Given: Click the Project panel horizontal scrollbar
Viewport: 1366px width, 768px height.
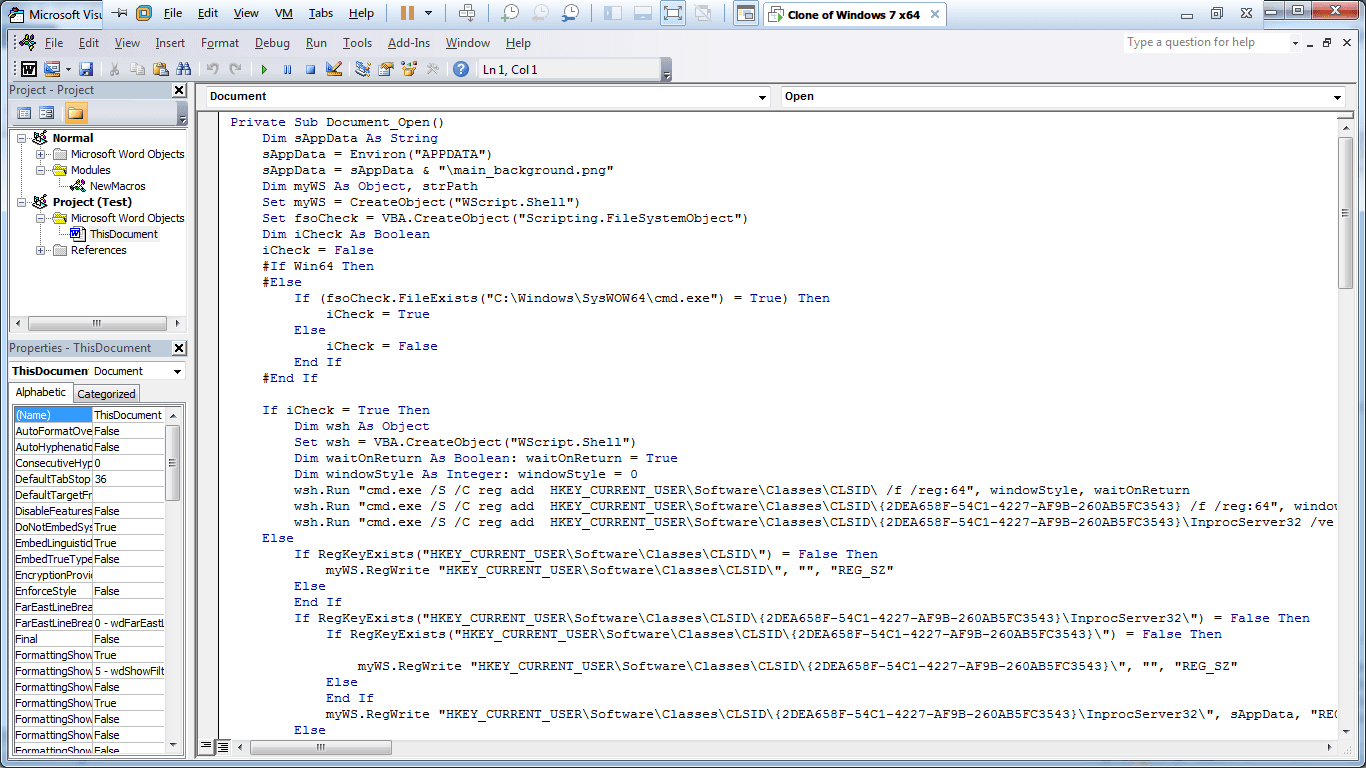Looking at the screenshot, I should pyautogui.click(x=96, y=324).
